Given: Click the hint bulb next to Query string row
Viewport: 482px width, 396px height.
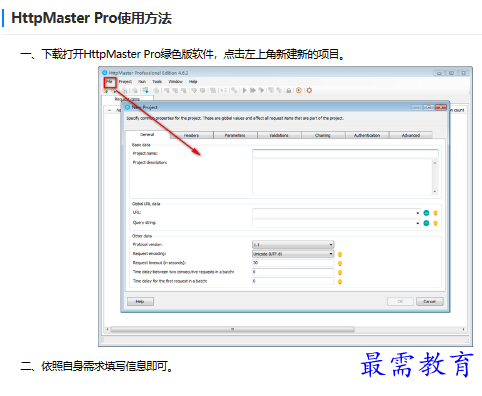Looking at the screenshot, I should click(x=435, y=223).
